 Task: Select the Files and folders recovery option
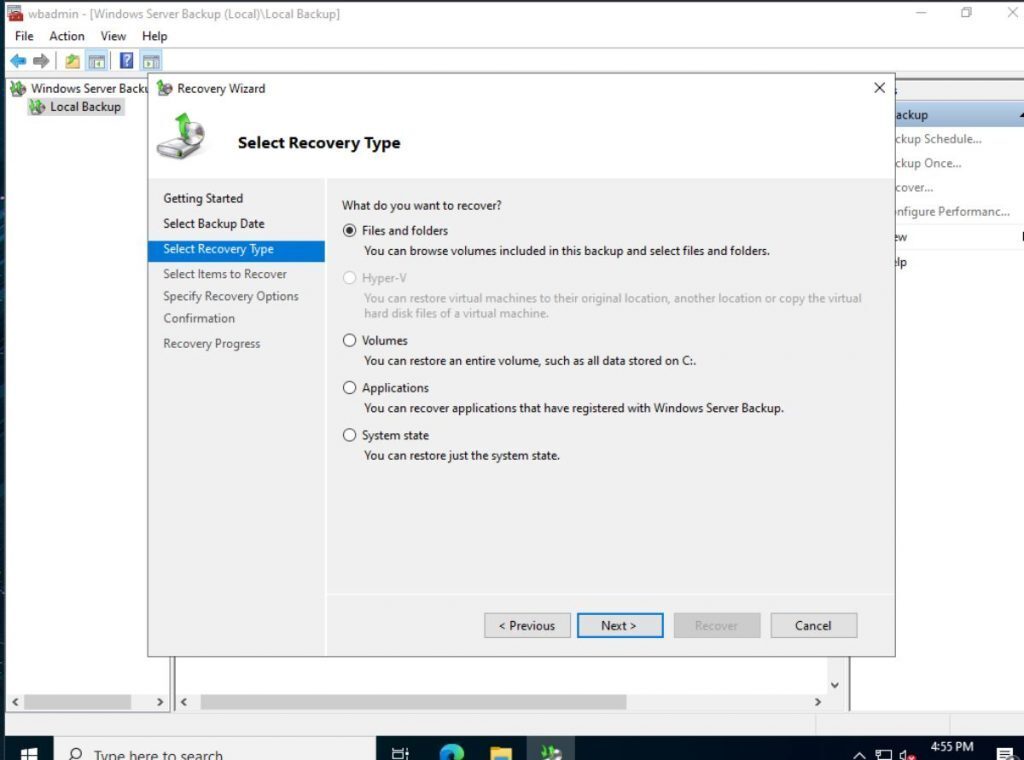coord(349,230)
